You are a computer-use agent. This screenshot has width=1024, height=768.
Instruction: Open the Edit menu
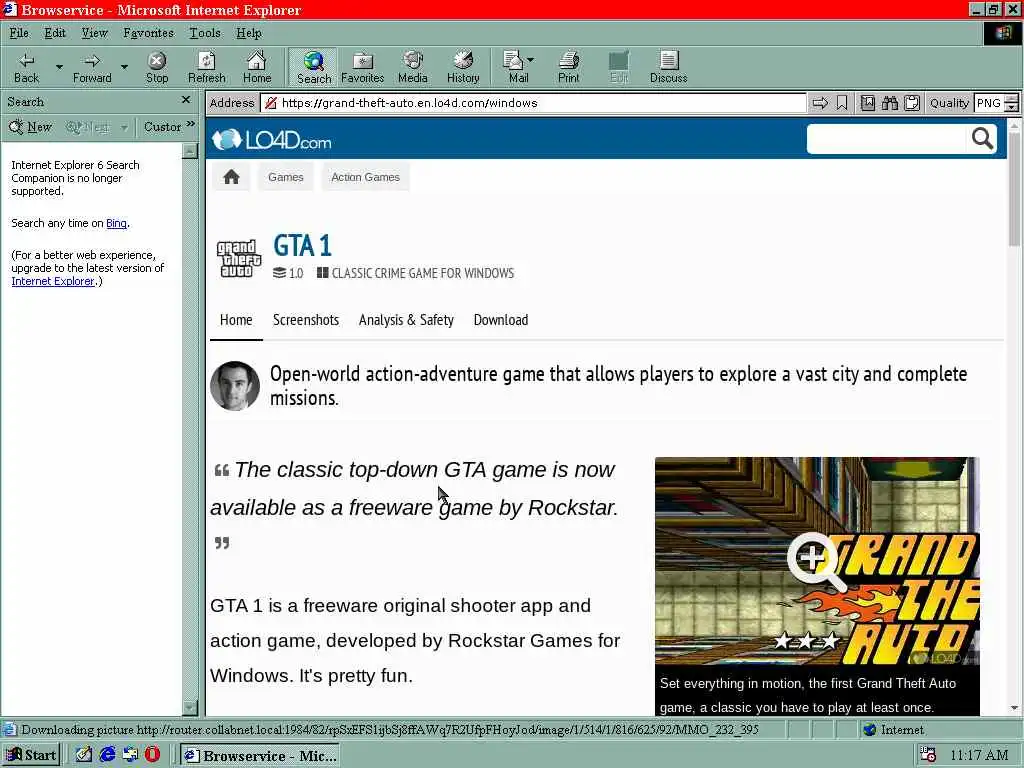55,33
